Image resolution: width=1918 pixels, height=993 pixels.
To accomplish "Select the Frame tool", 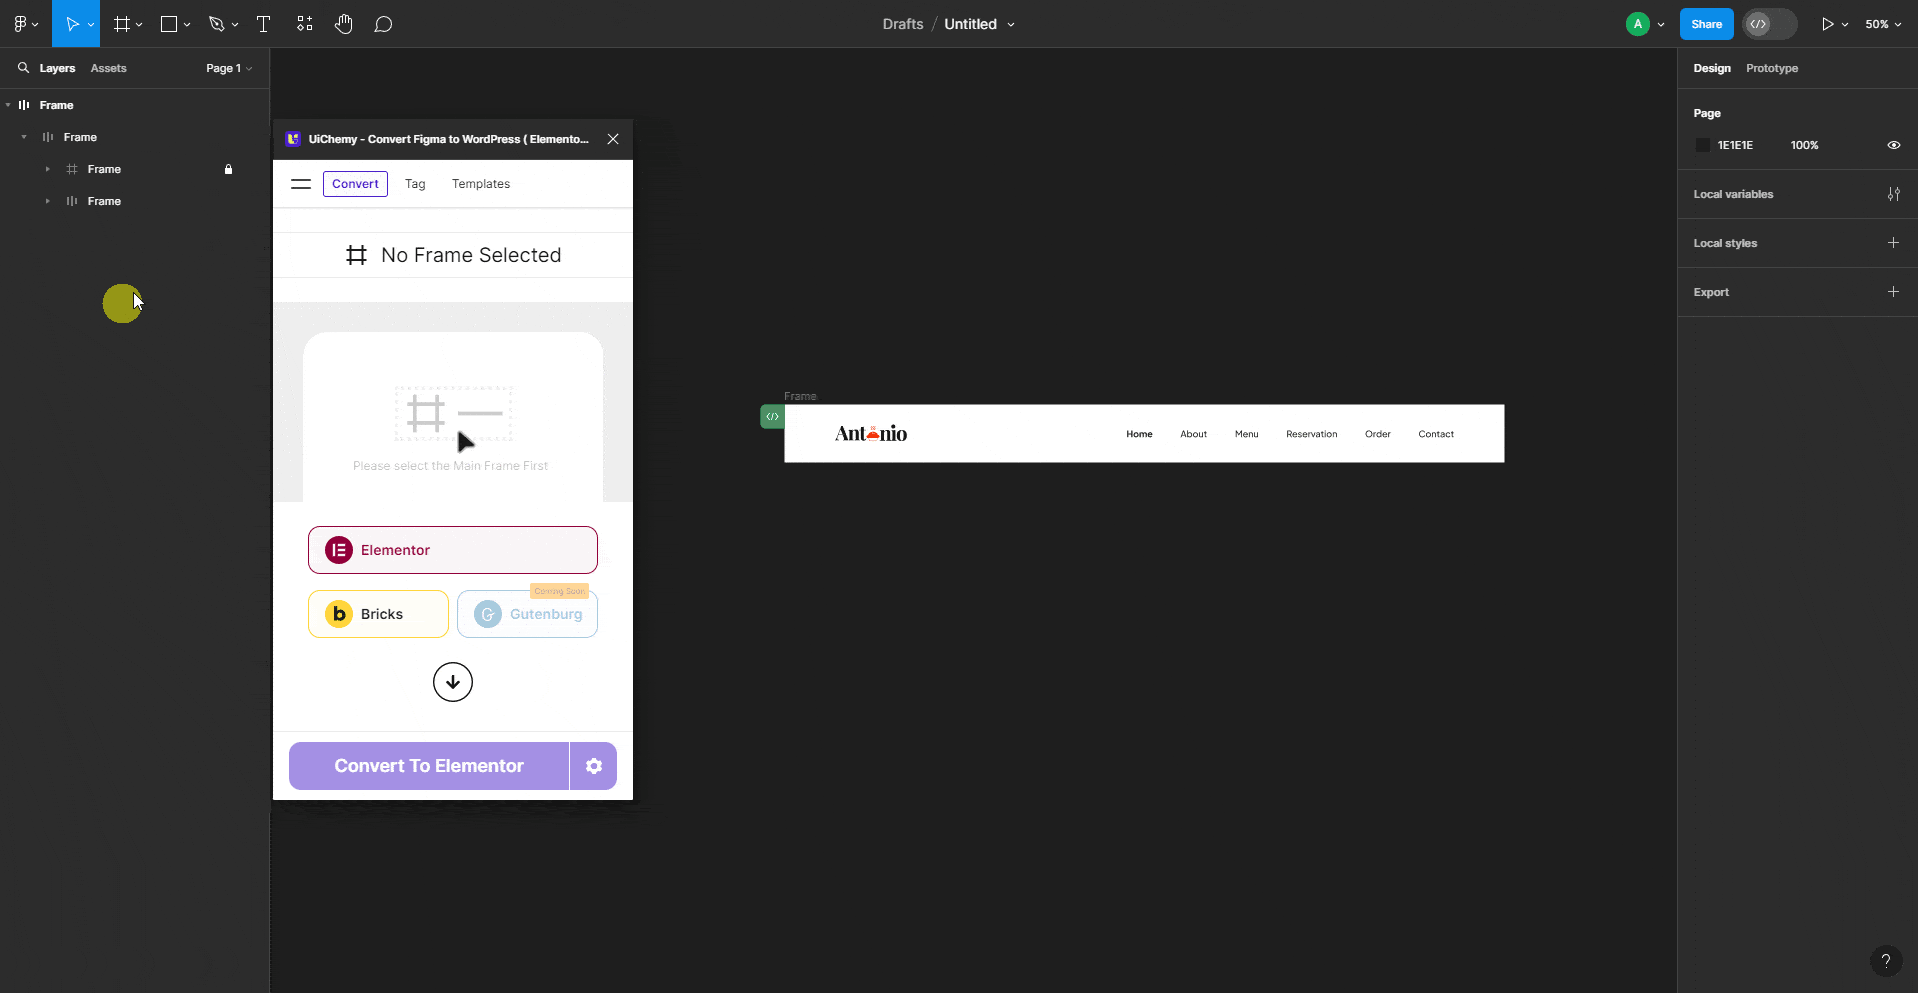I will [x=121, y=24].
